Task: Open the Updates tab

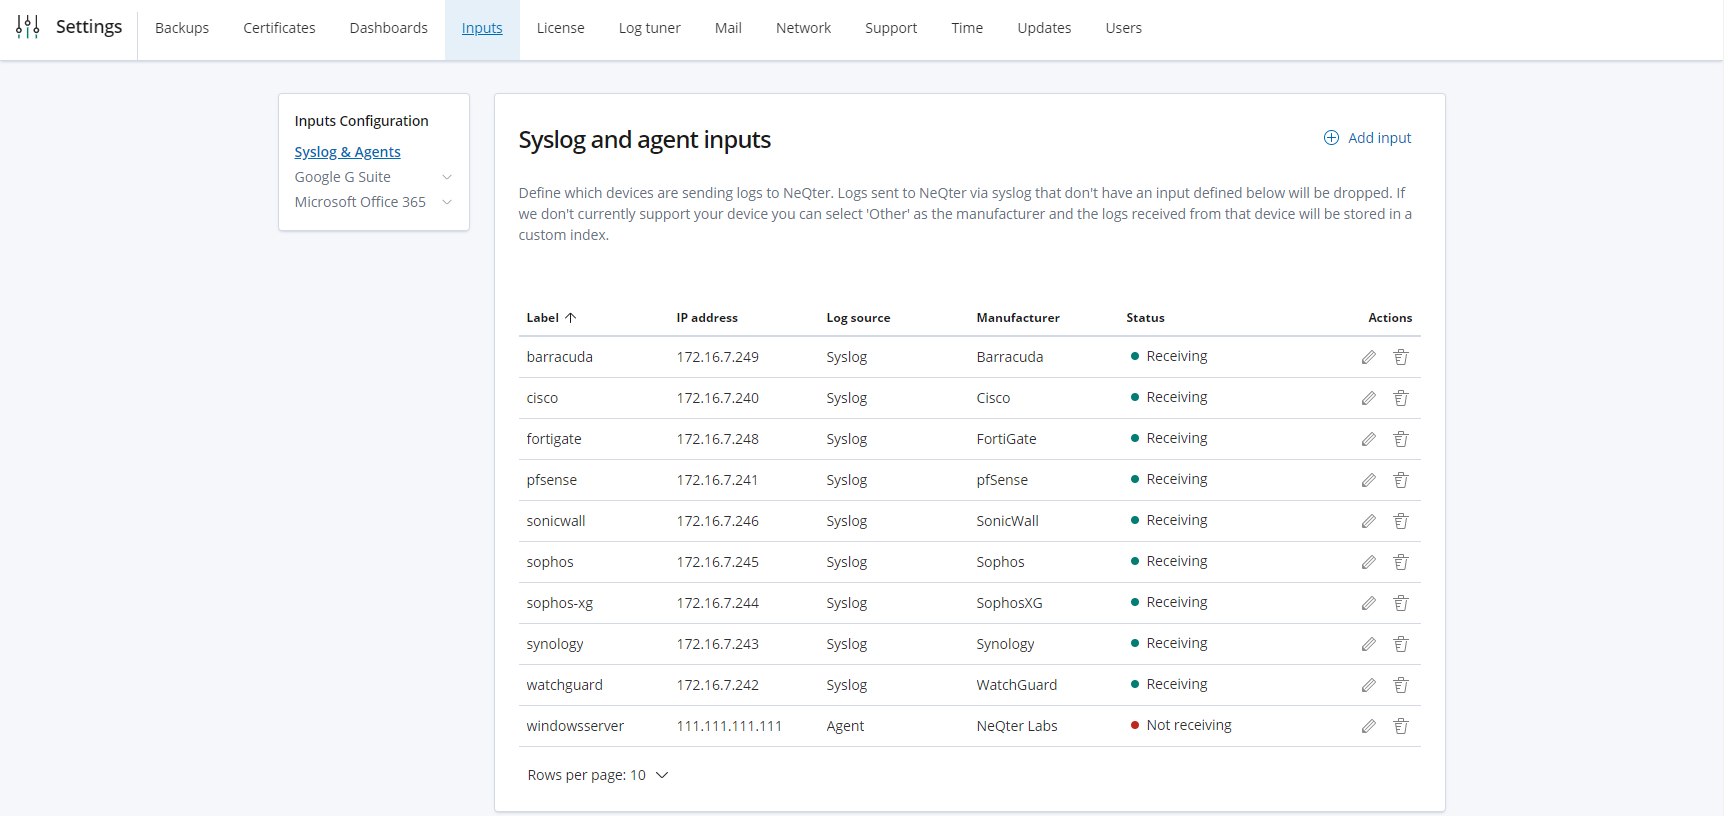Action: [x=1044, y=28]
